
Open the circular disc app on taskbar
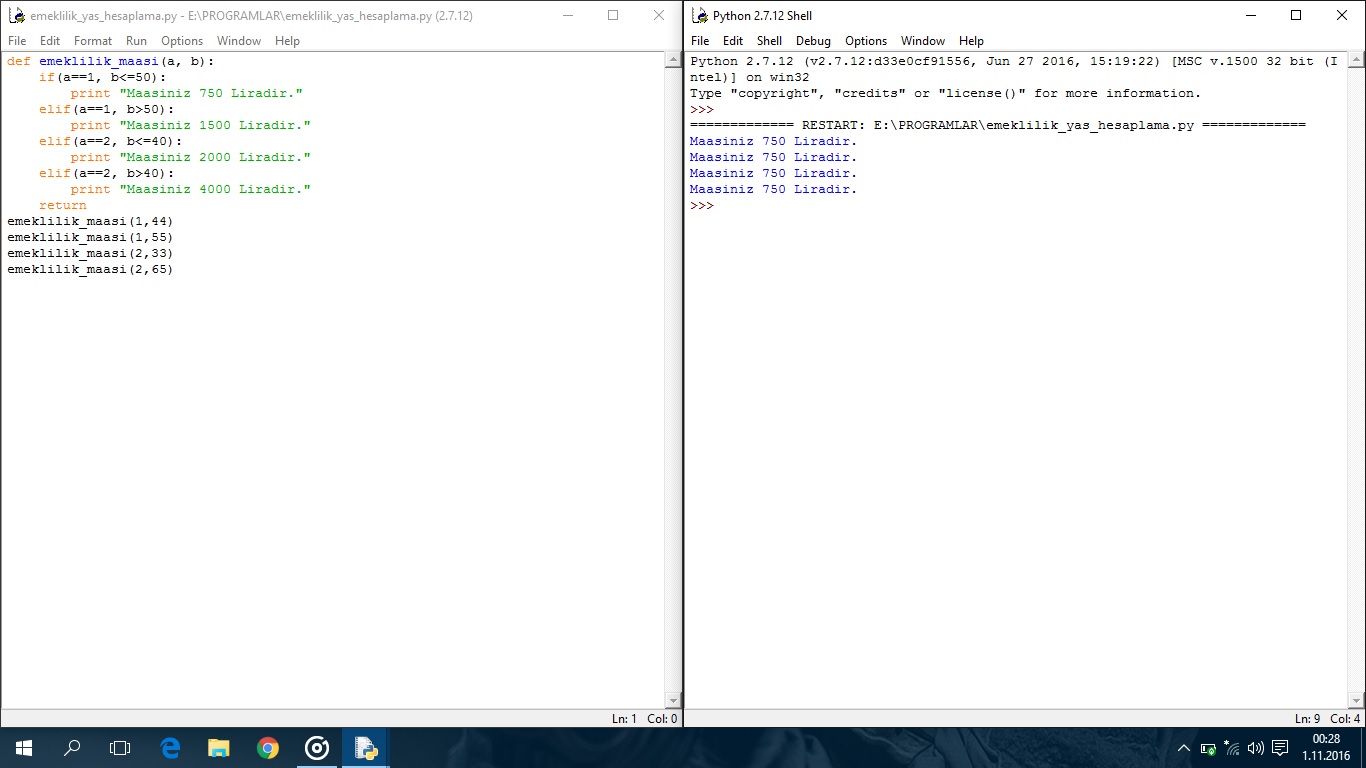317,748
